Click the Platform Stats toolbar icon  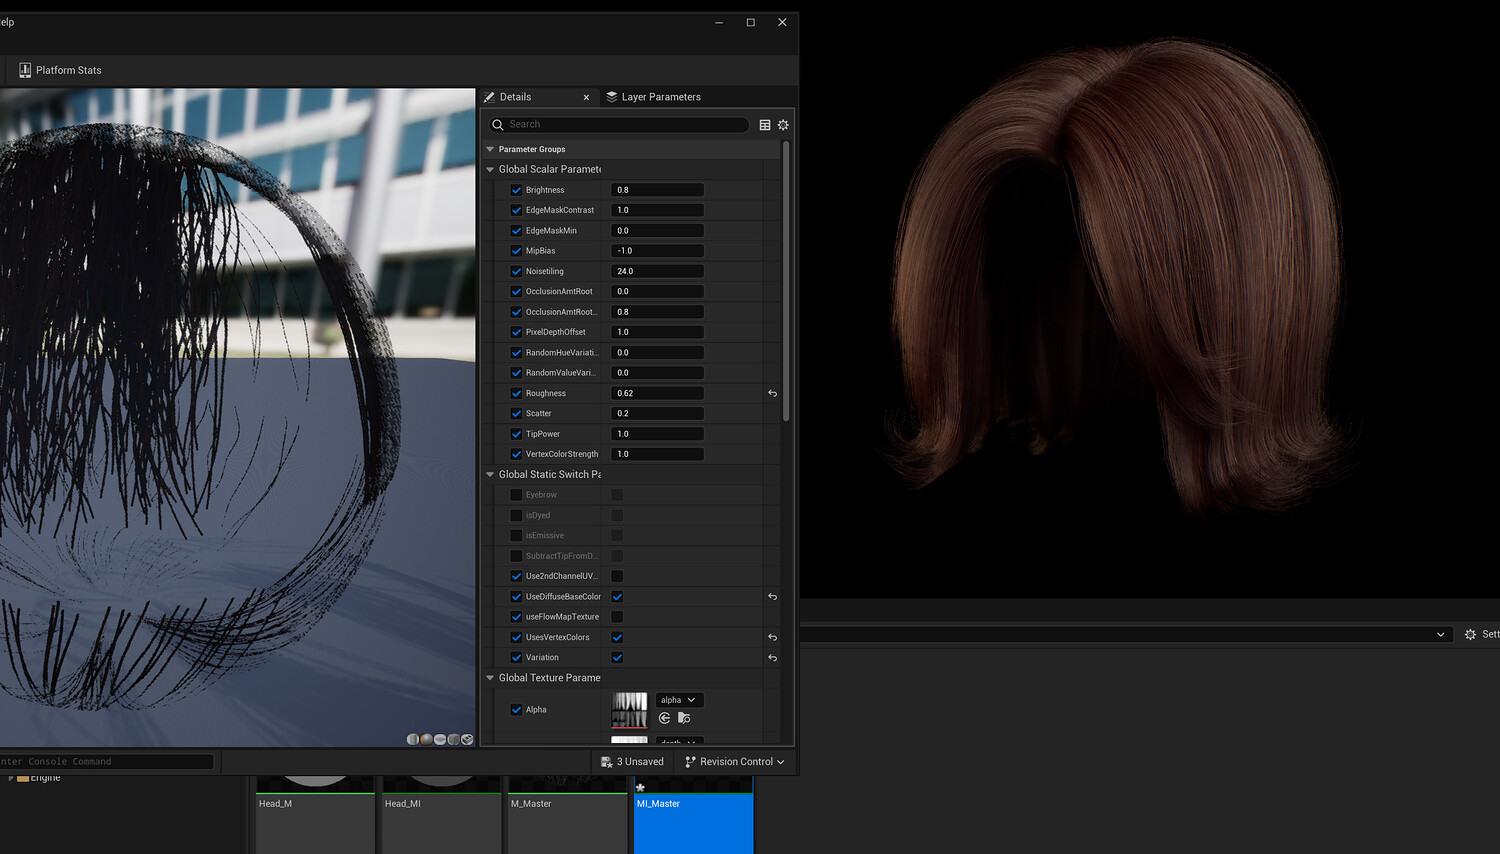pos(25,70)
